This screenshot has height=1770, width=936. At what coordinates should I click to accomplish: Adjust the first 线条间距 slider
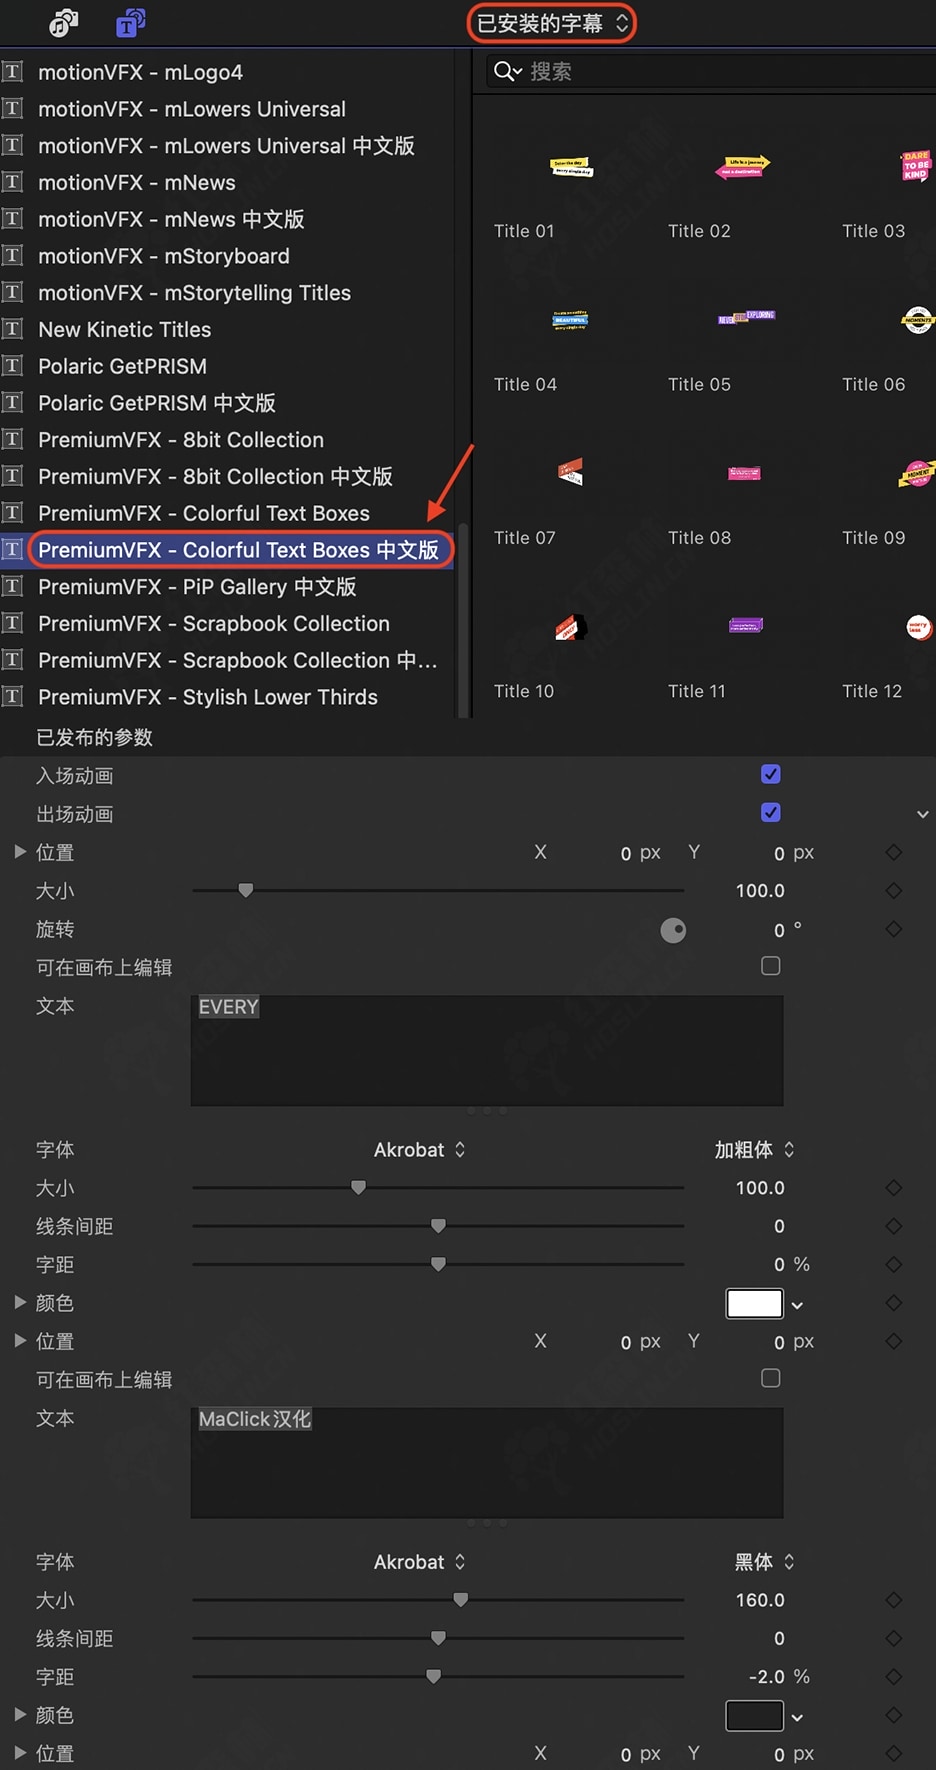coord(438,1226)
